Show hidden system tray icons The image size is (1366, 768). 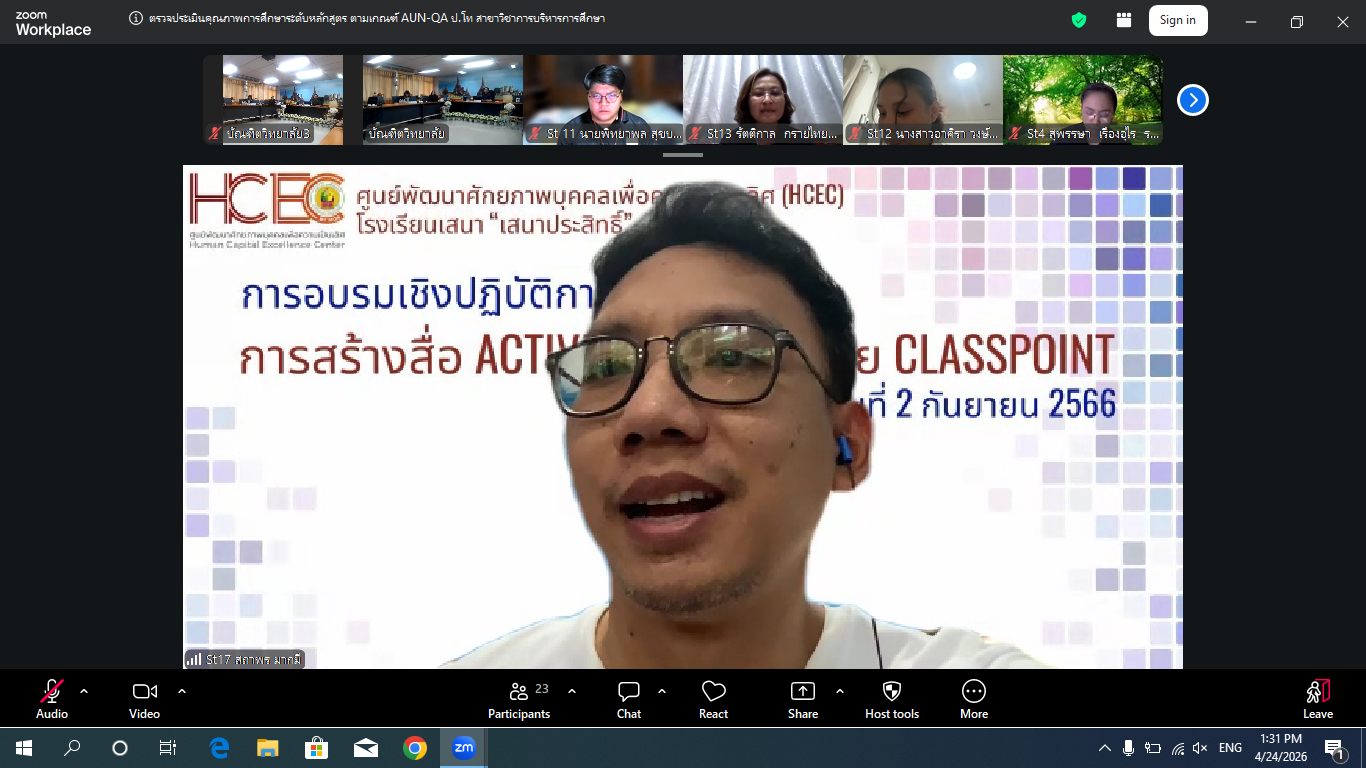pyautogui.click(x=1105, y=748)
